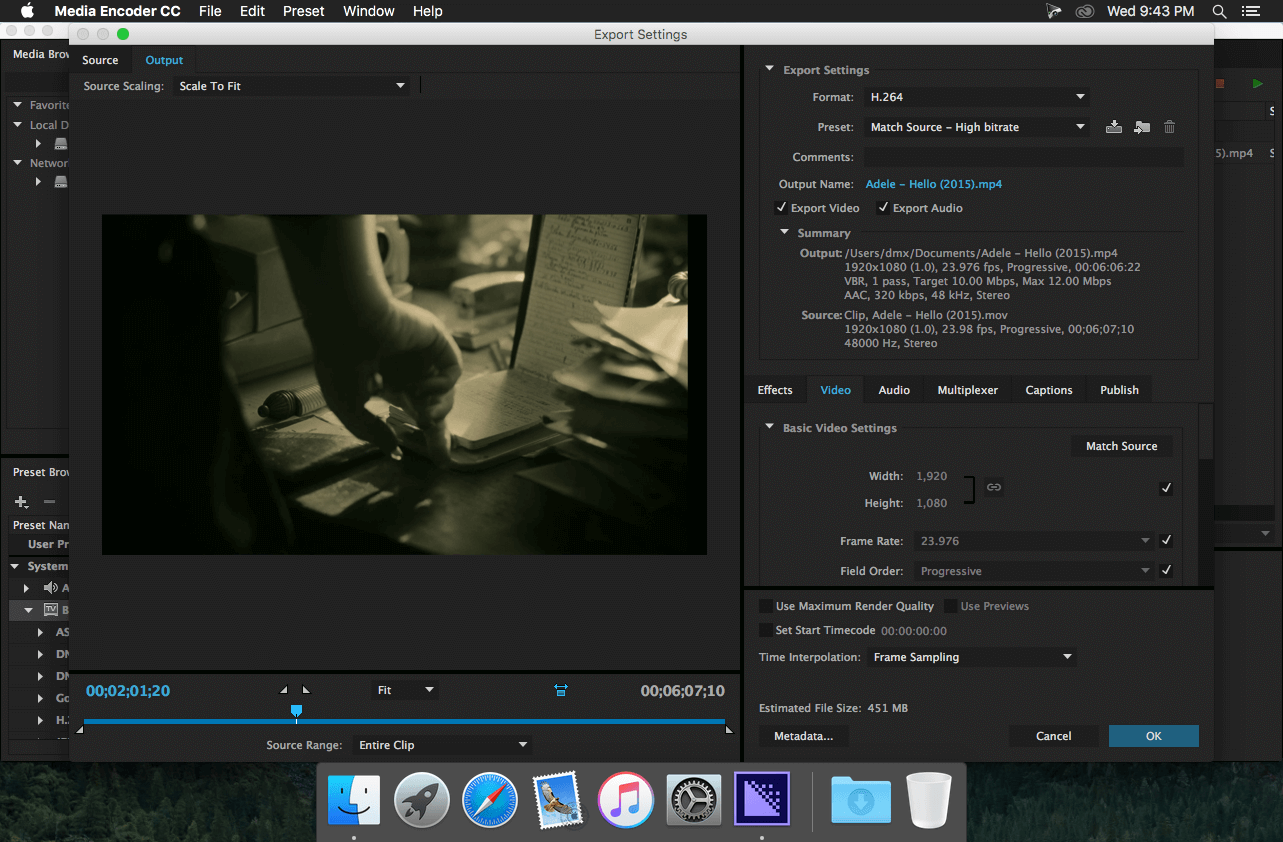Open the Preset menu in the menu bar
The height and width of the screenshot is (842, 1283).
click(303, 11)
